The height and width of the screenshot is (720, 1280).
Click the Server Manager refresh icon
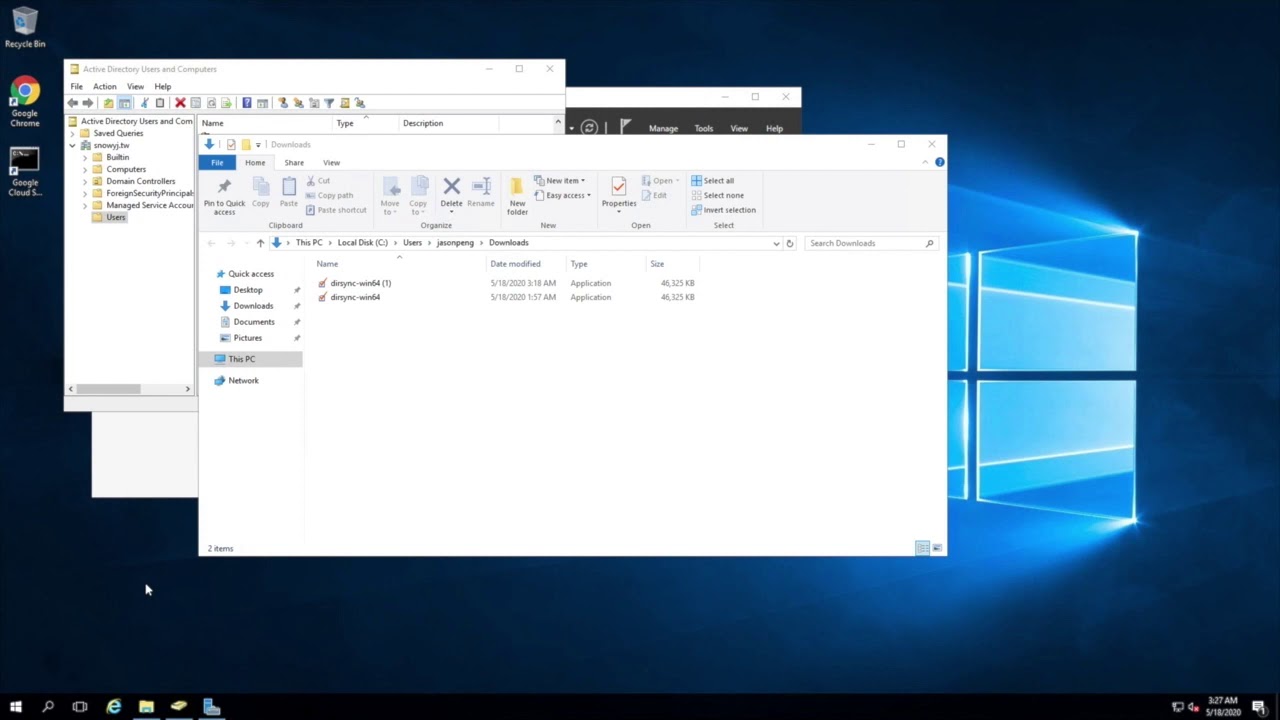point(589,127)
